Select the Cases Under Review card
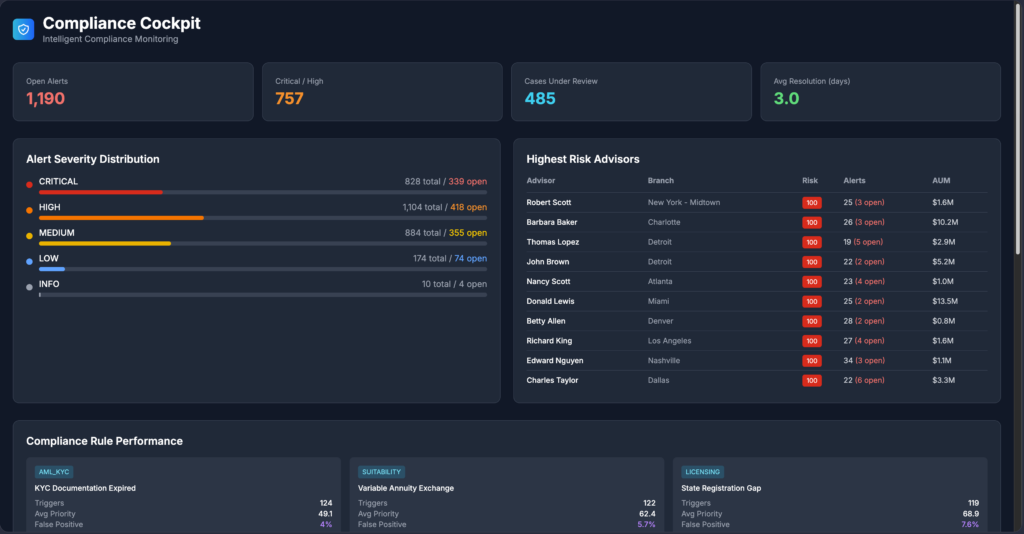Screen dimensions: 1024x534 (x=631, y=92)
